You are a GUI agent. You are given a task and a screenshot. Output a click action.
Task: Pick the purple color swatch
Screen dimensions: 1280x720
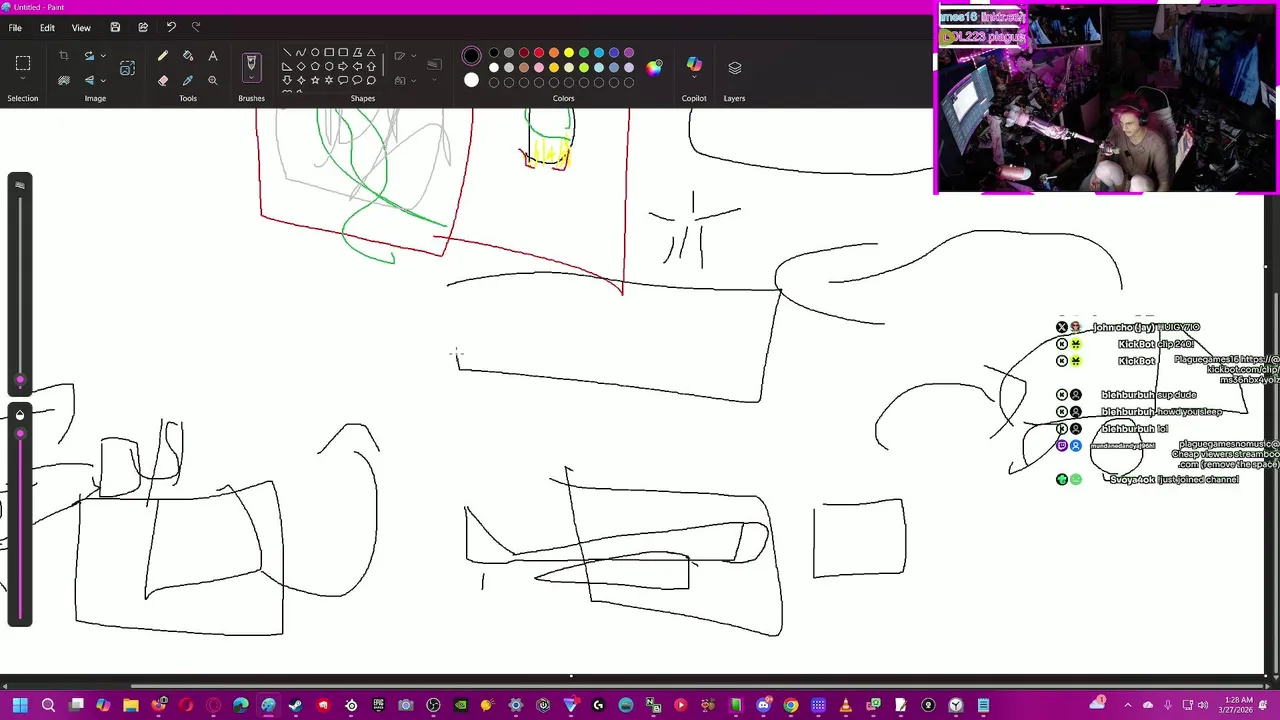[629, 52]
